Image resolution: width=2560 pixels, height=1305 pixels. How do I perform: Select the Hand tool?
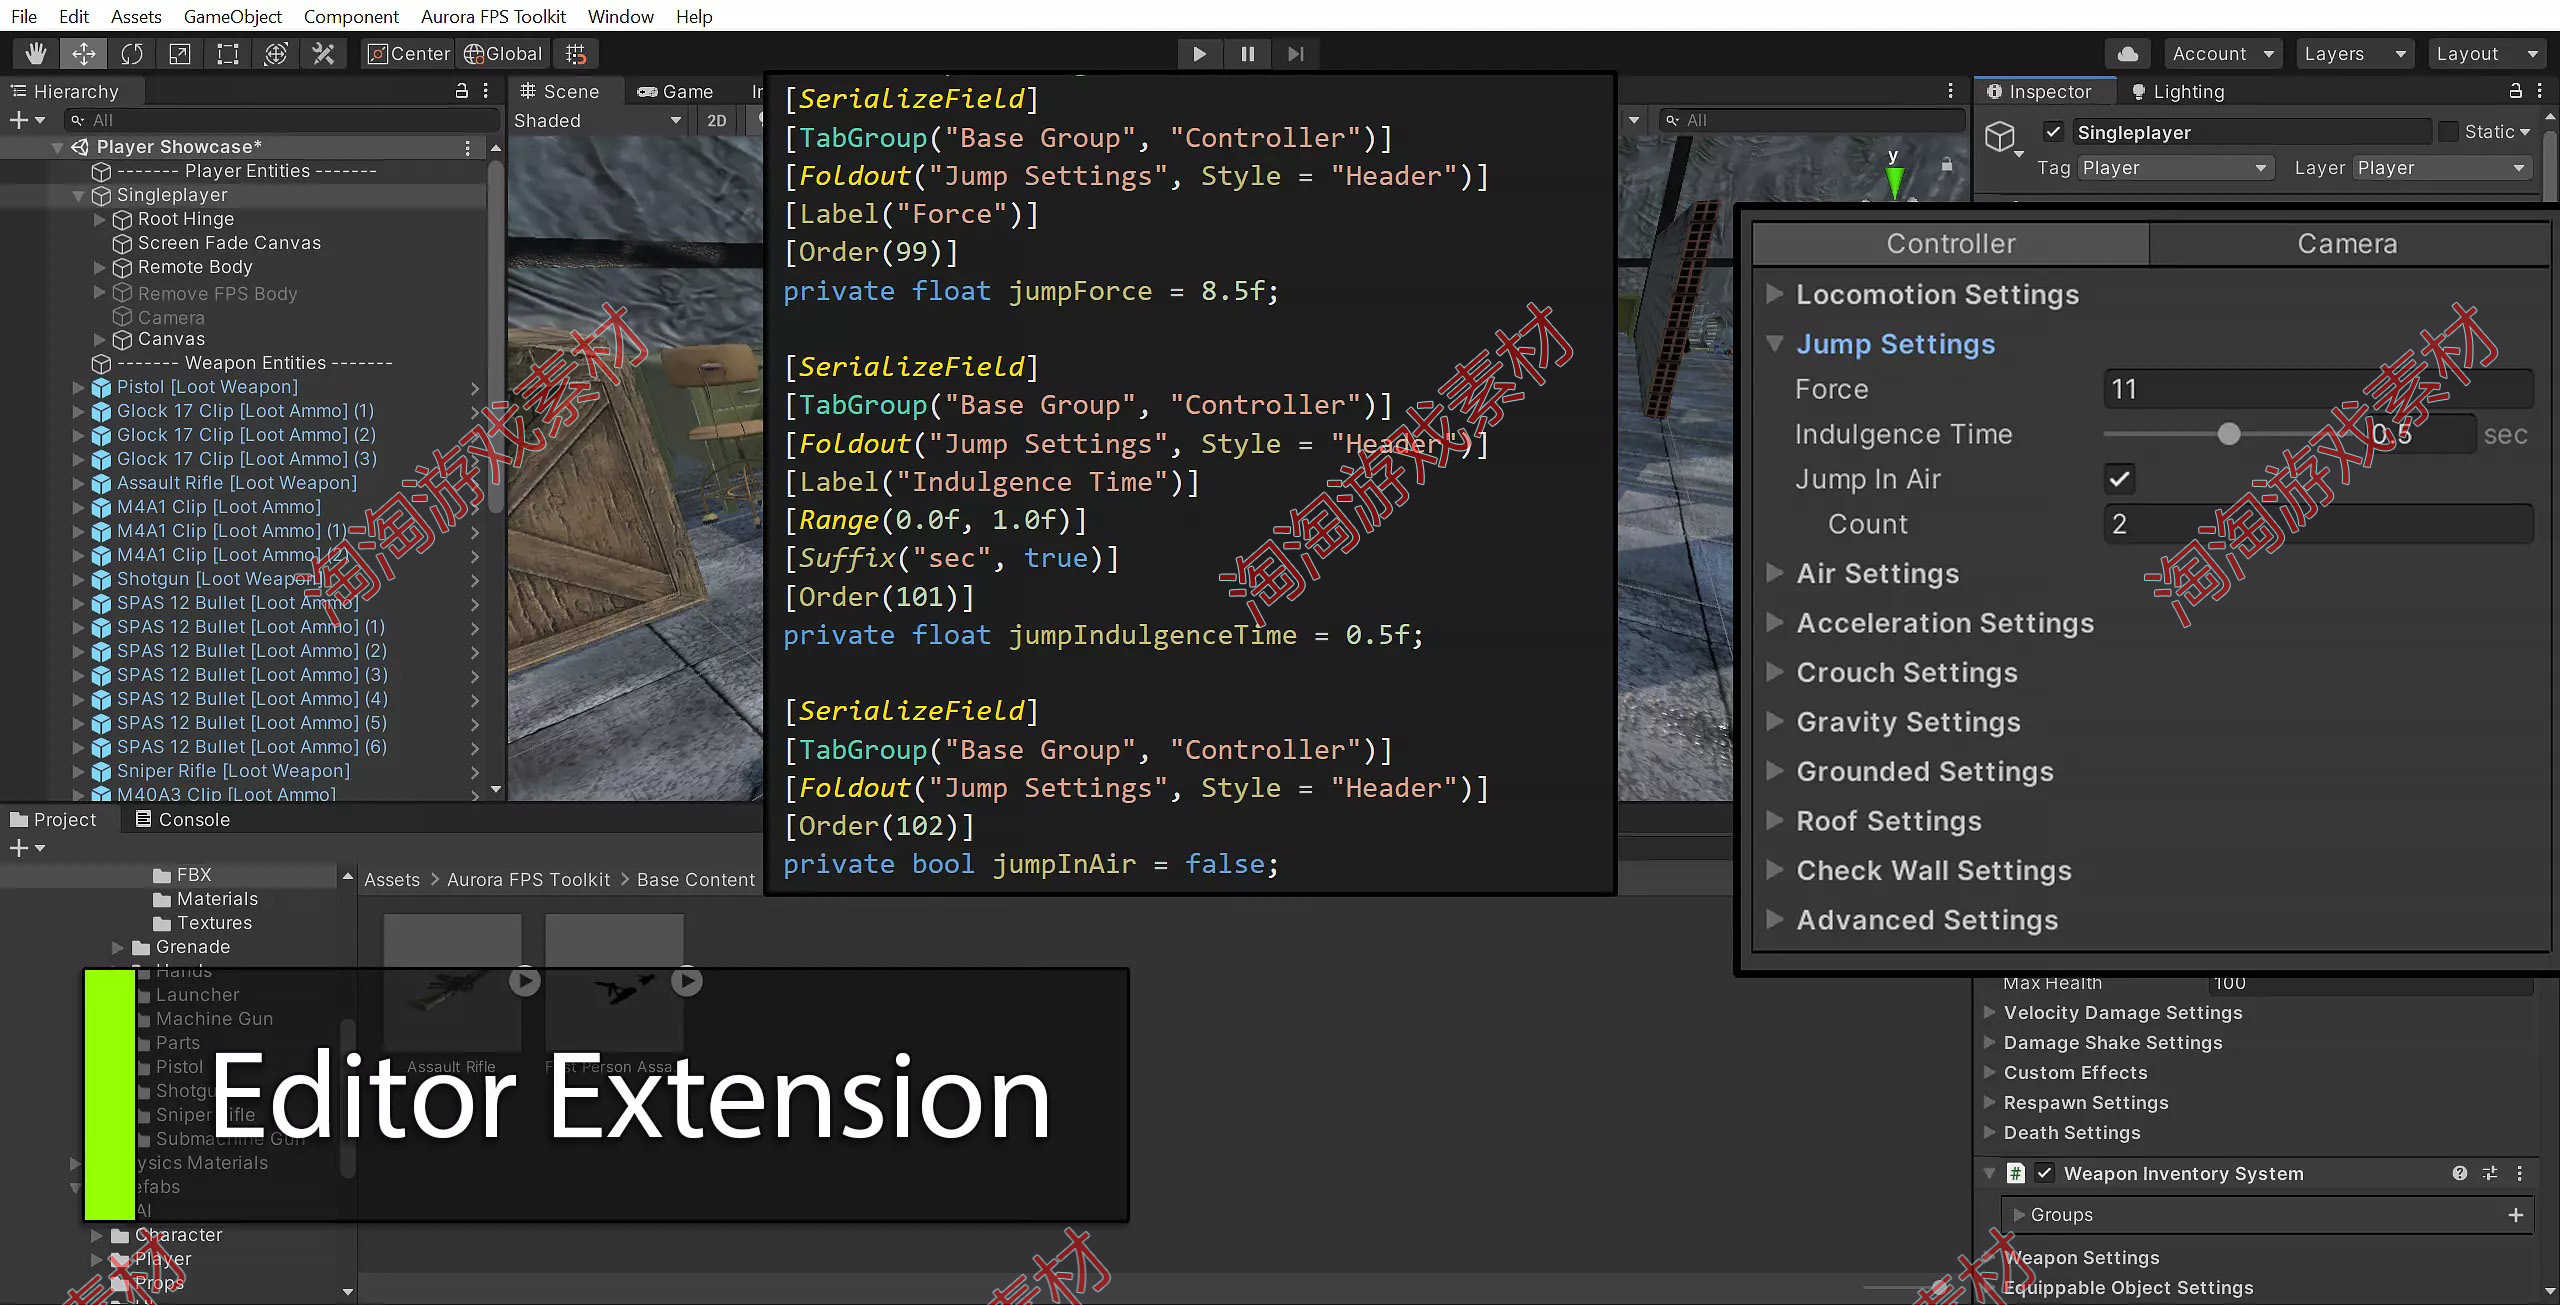coord(36,54)
